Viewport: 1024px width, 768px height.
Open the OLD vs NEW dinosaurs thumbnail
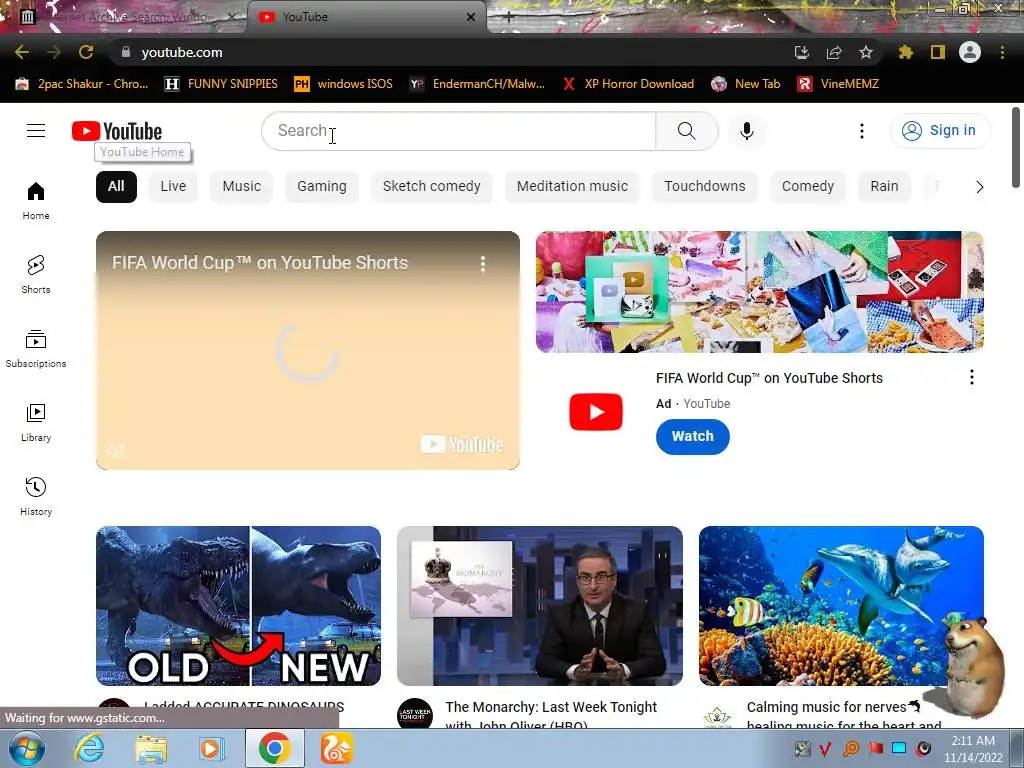point(238,606)
